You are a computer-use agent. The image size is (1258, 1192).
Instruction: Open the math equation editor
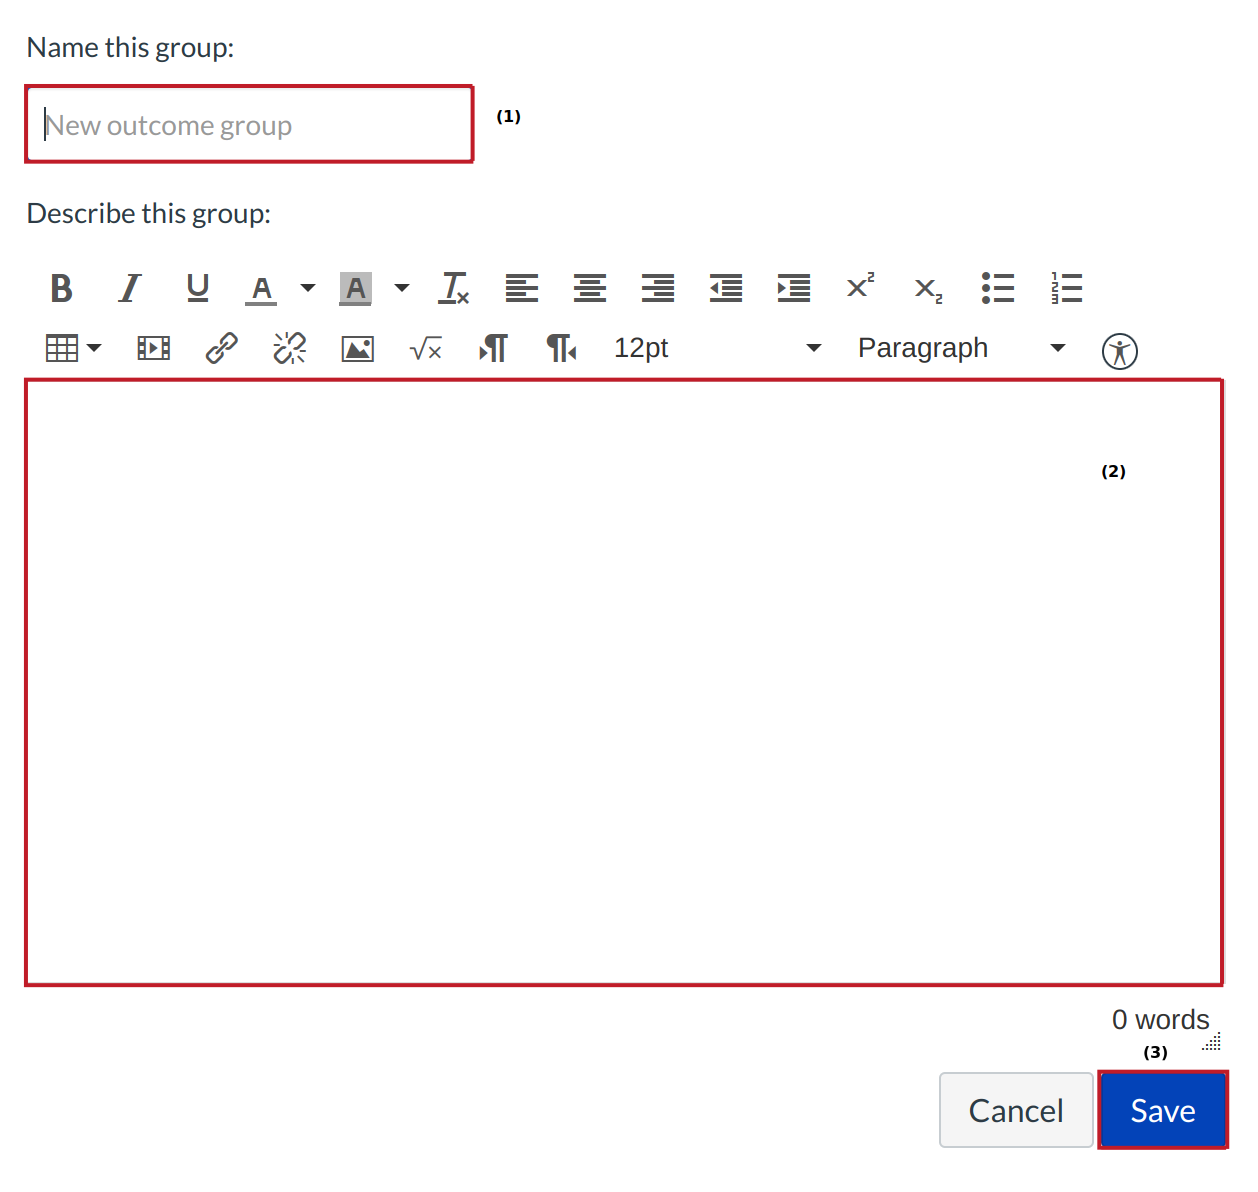(x=426, y=349)
